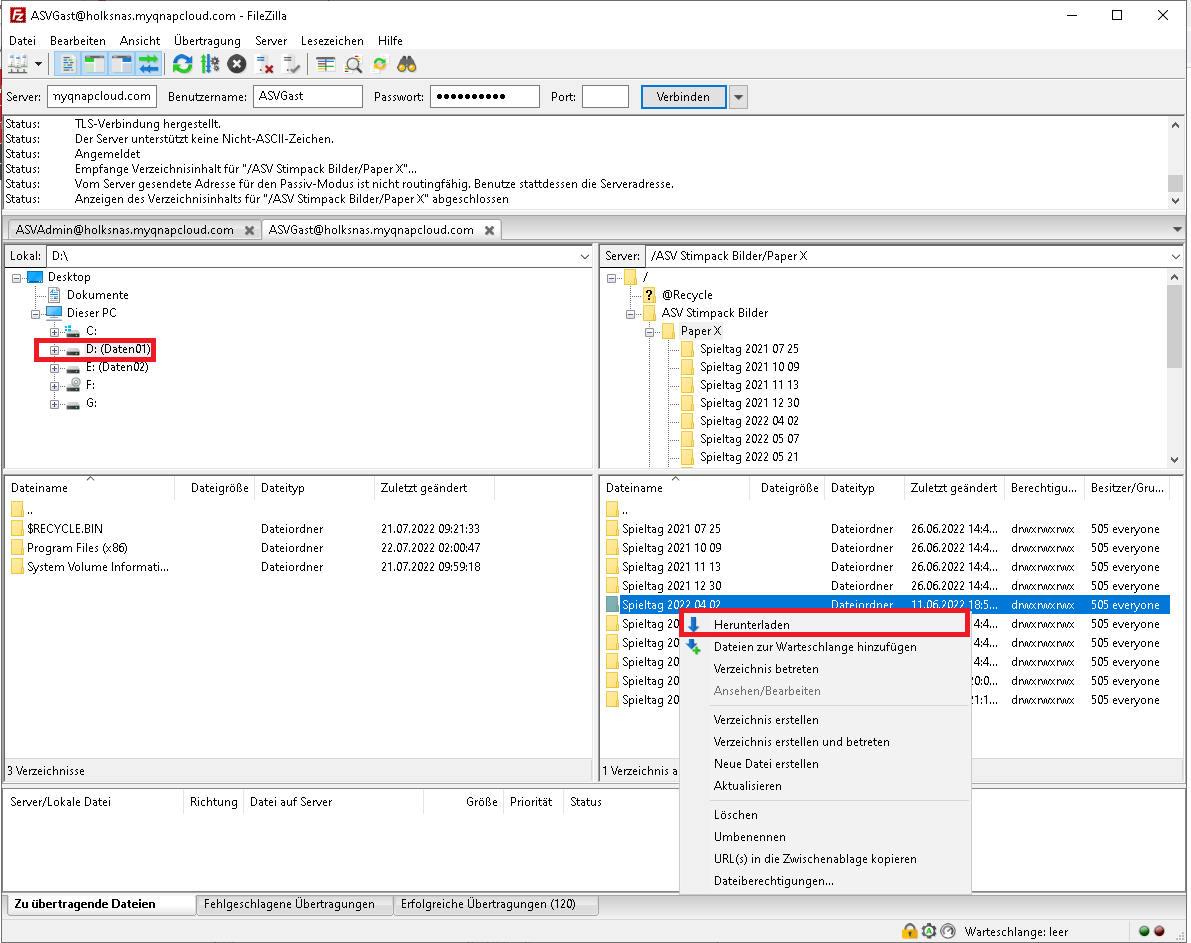1191x943 pixels.
Task: Click the red activity LED indicator
Action: 1159,931
